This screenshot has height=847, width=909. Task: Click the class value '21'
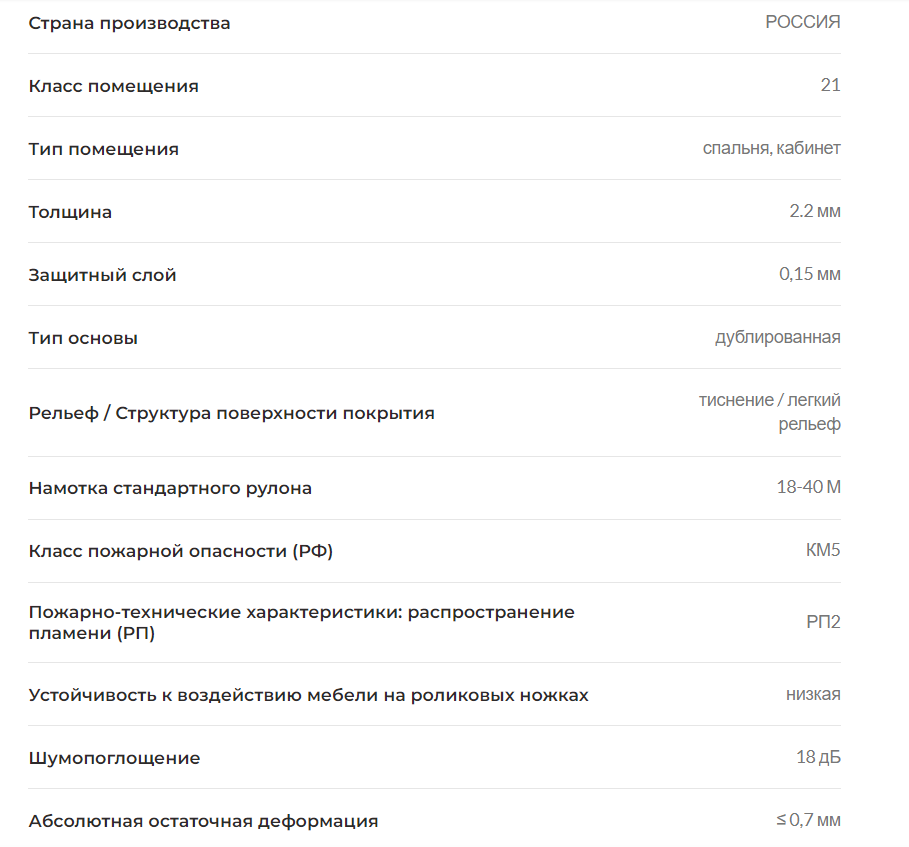[831, 85]
